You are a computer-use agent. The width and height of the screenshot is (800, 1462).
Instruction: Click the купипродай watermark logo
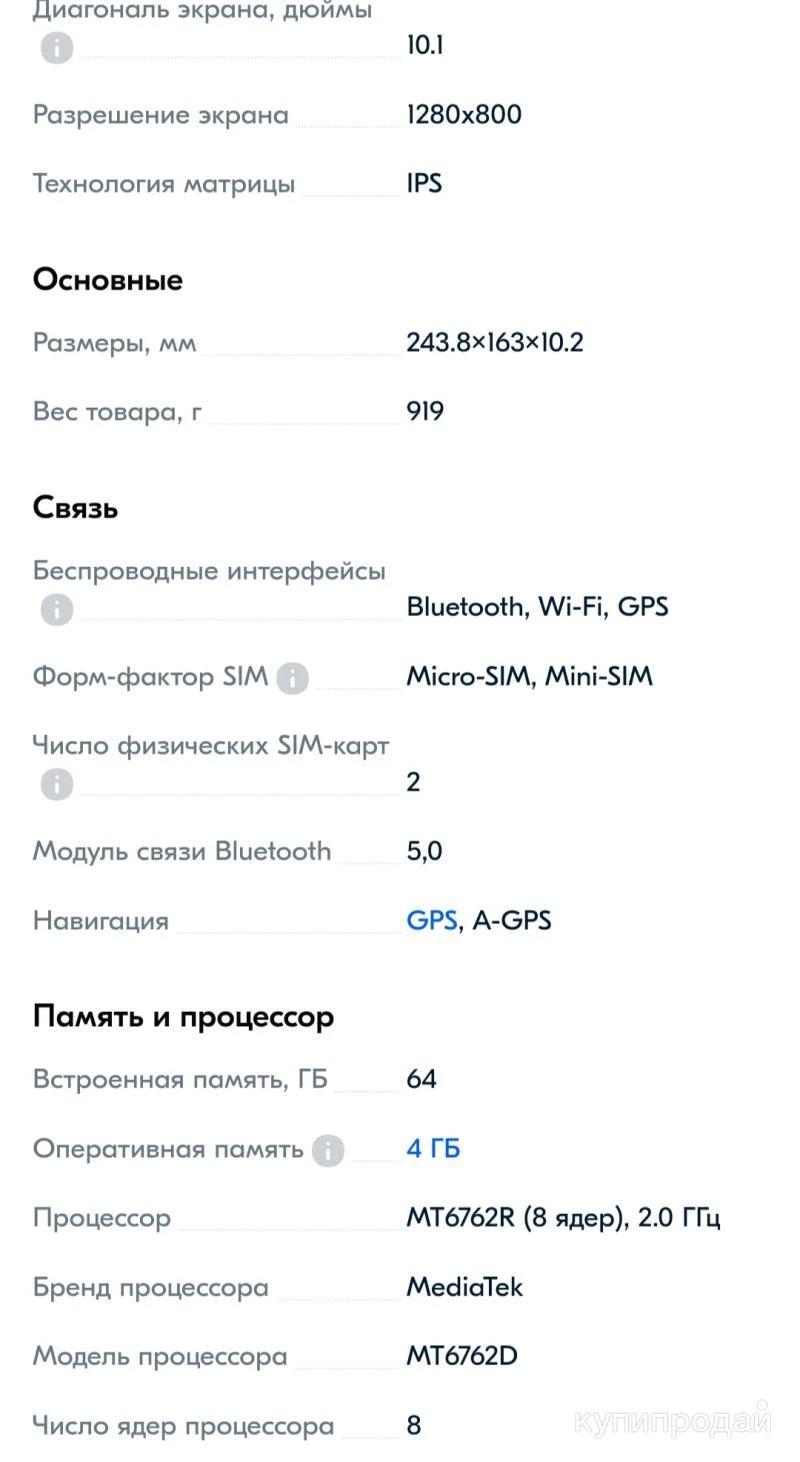(x=674, y=1421)
